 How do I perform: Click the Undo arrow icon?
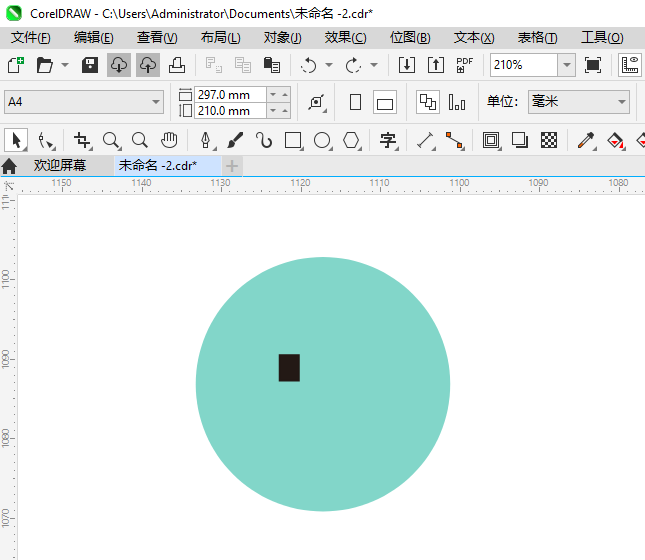coord(309,65)
